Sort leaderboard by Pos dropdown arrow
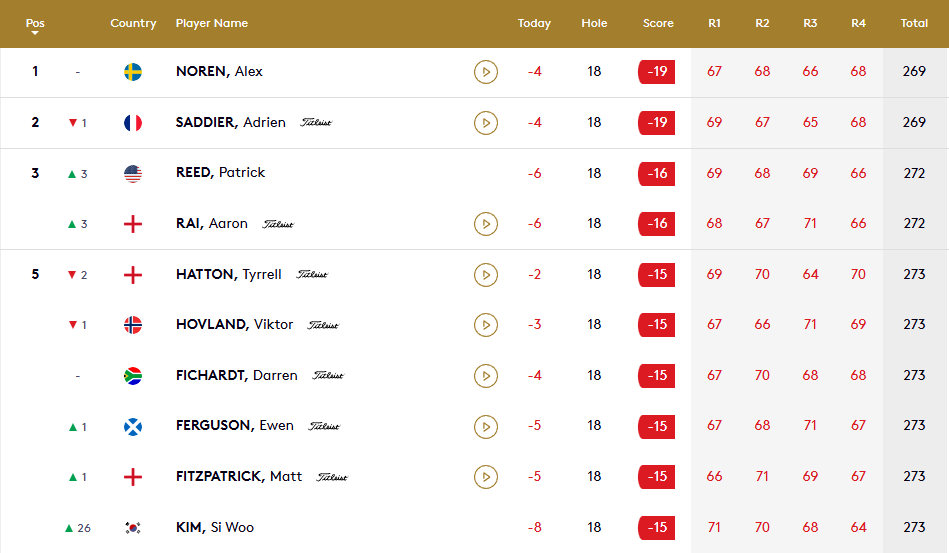The height and width of the screenshot is (553, 949). pyautogui.click(x=35, y=33)
